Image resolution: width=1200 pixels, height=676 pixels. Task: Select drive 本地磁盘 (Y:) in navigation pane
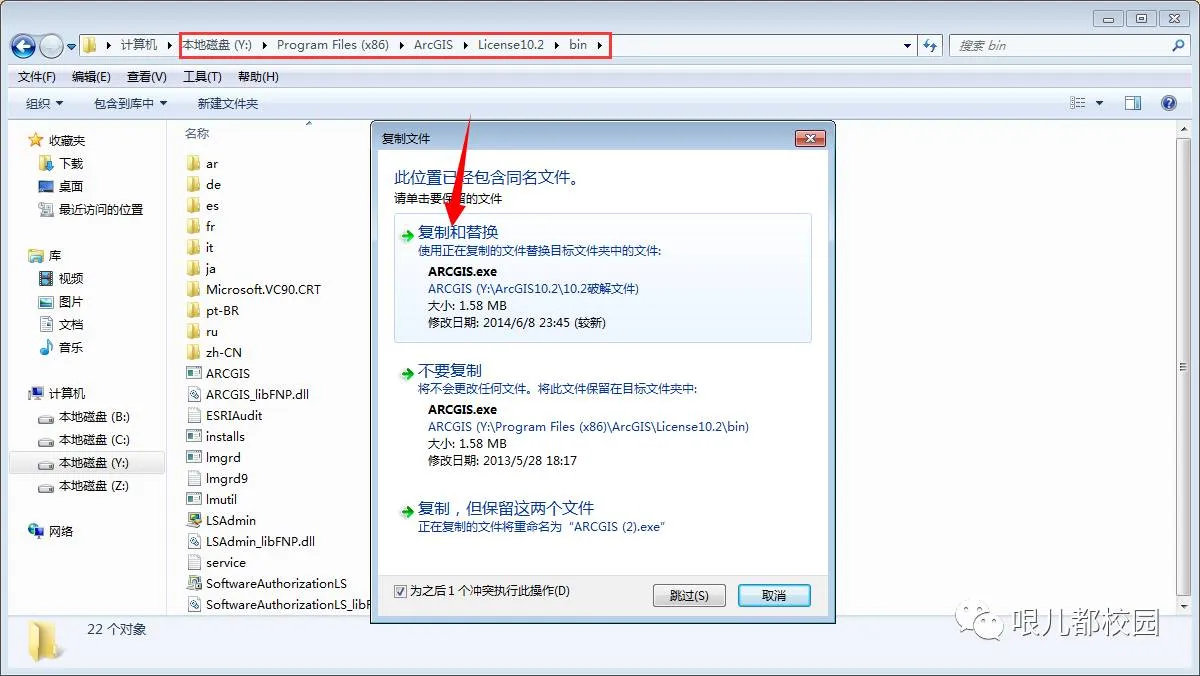(x=85, y=462)
